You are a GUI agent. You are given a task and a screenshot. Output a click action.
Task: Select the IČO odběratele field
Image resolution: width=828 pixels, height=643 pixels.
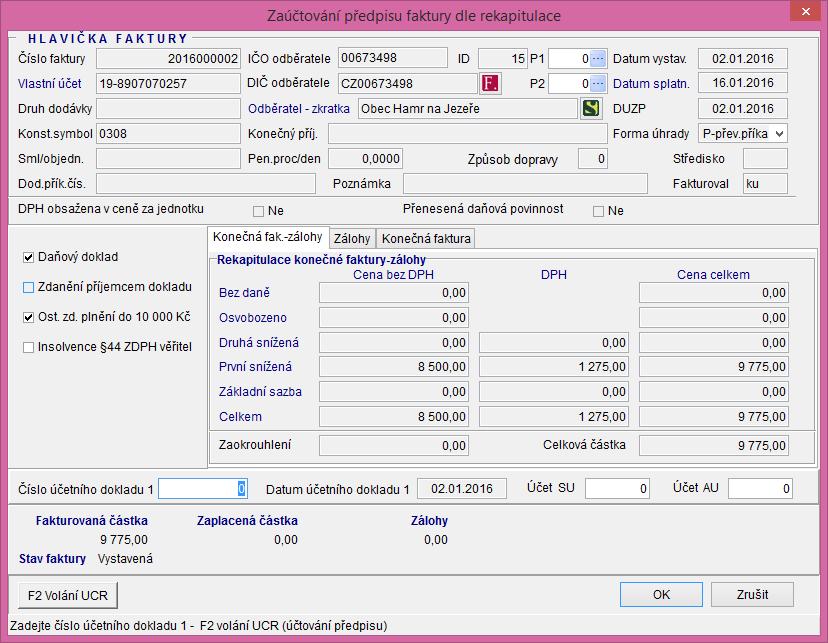pyautogui.click(x=392, y=58)
